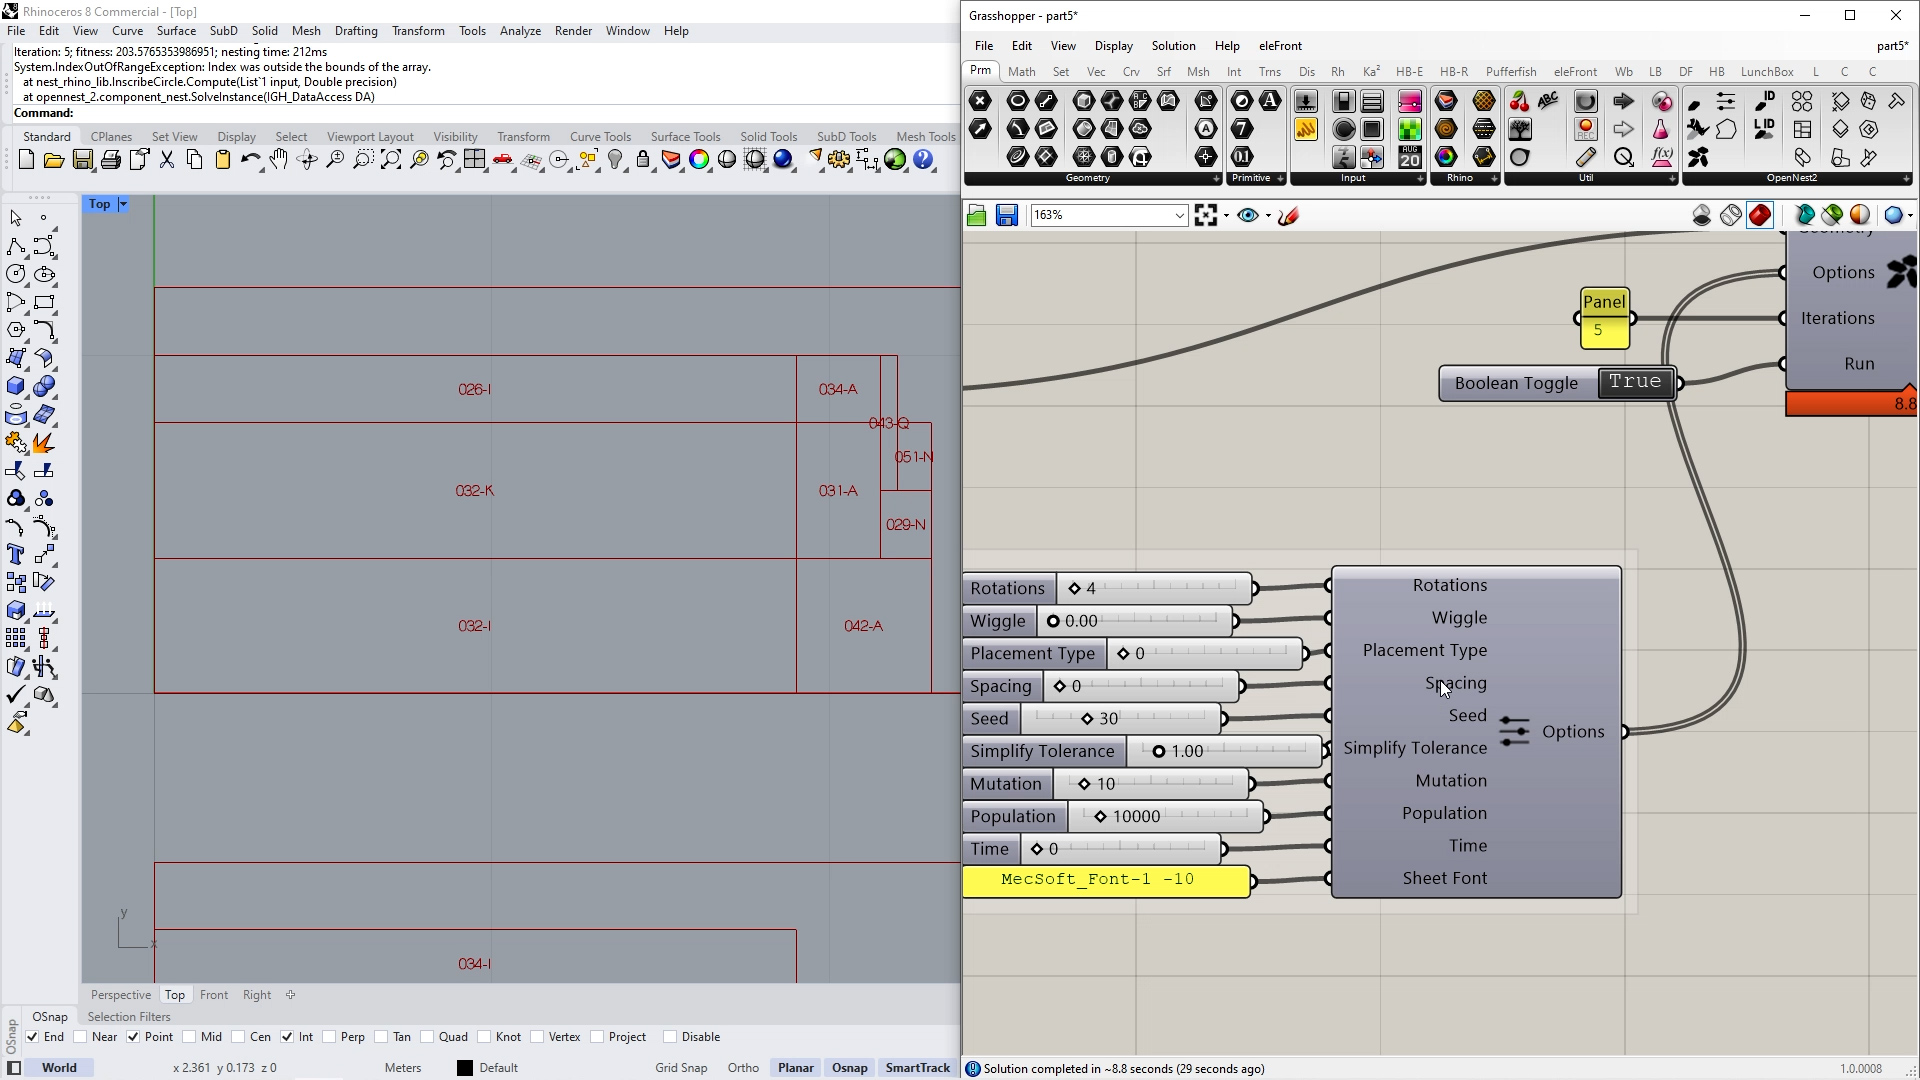Click the Default layer color swatch

click(x=465, y=1068)
